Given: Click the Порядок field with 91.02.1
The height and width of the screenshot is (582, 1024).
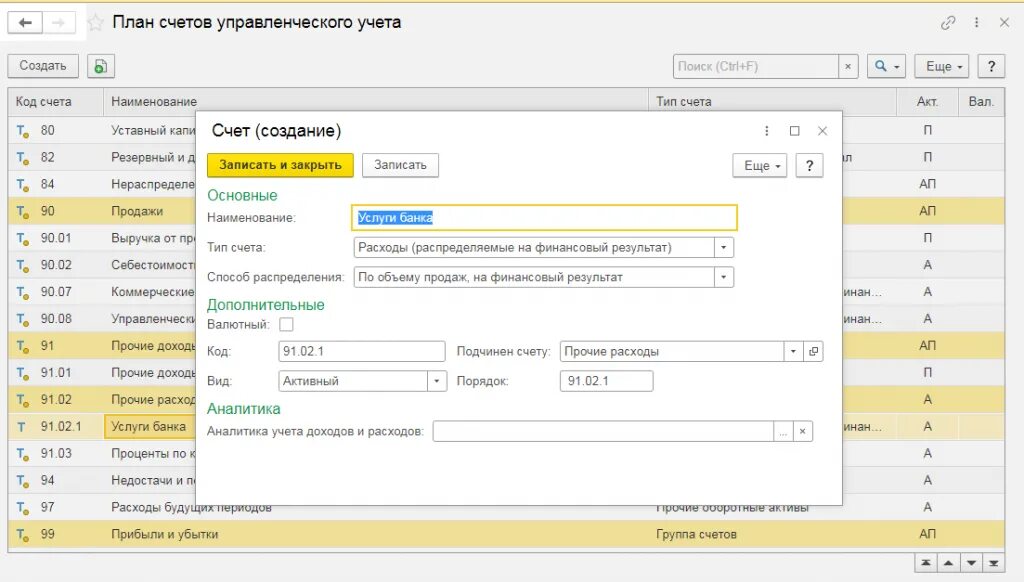Looking at the screenshot, I should click(x=606, y=381).
